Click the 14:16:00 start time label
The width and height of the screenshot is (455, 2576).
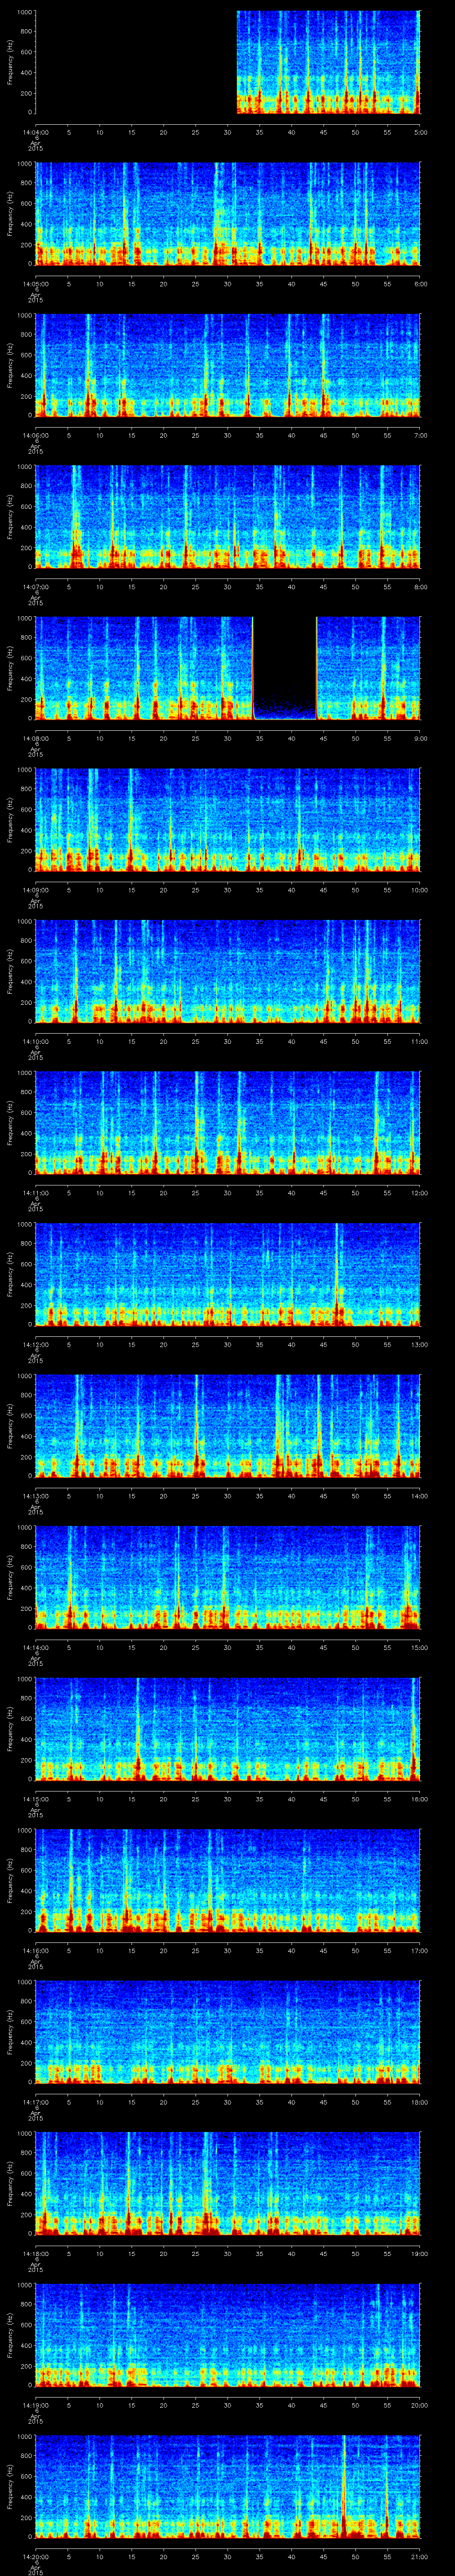pos(35,1950)
